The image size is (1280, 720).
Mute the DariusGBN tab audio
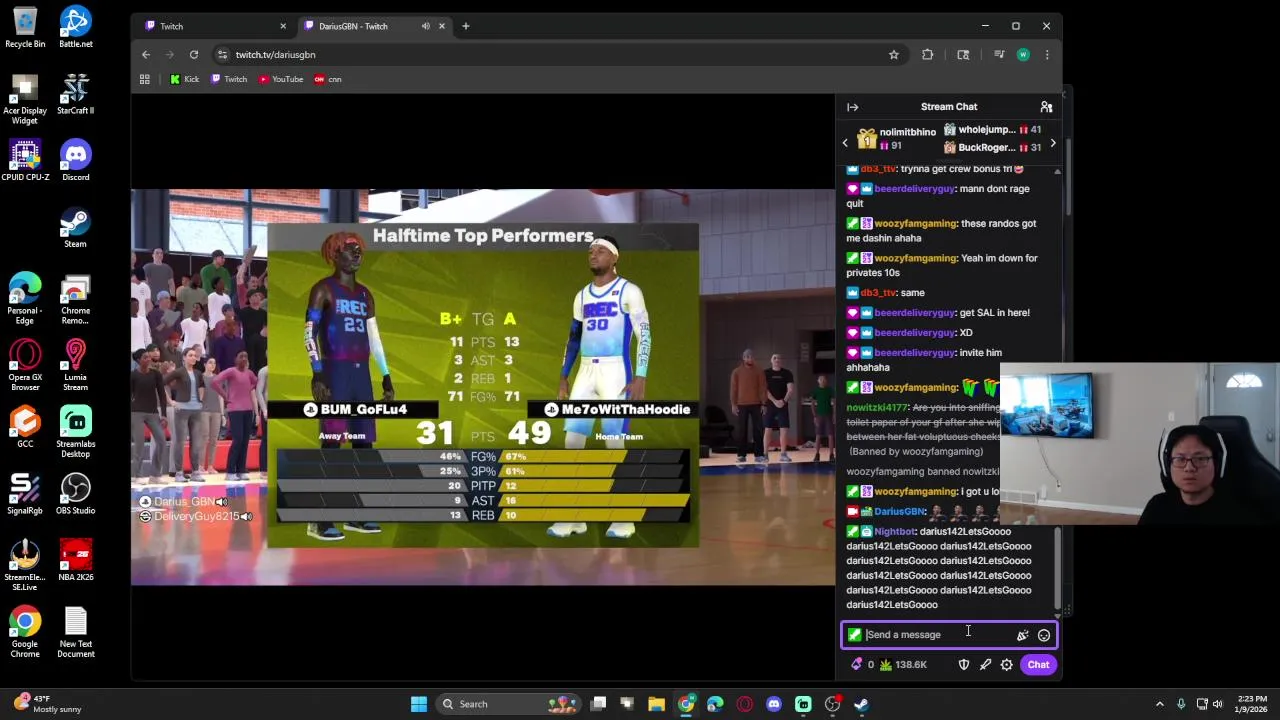pyautogui.click(x=426, y=26)
